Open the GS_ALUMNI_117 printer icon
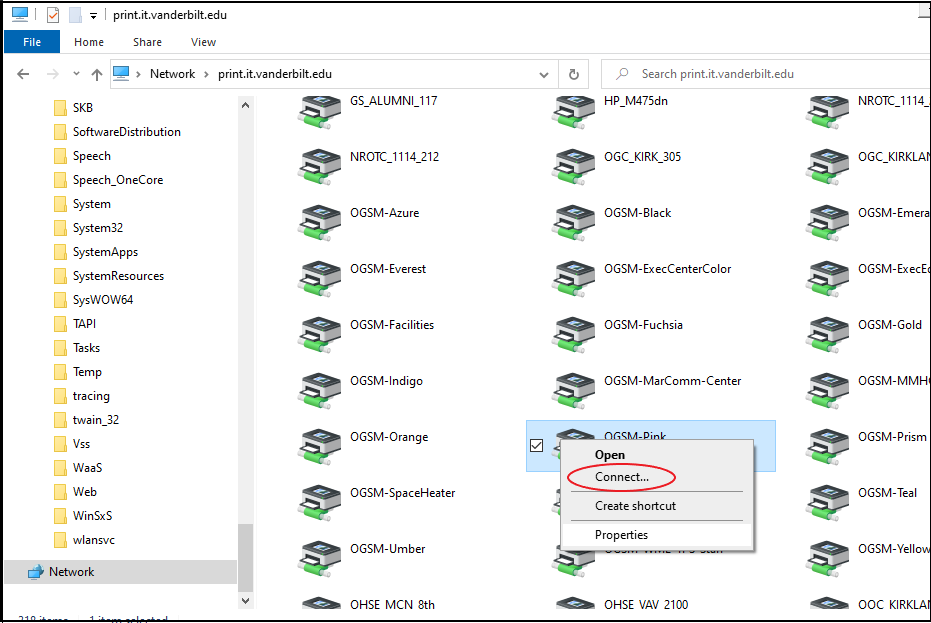 [x=319, y=110]
